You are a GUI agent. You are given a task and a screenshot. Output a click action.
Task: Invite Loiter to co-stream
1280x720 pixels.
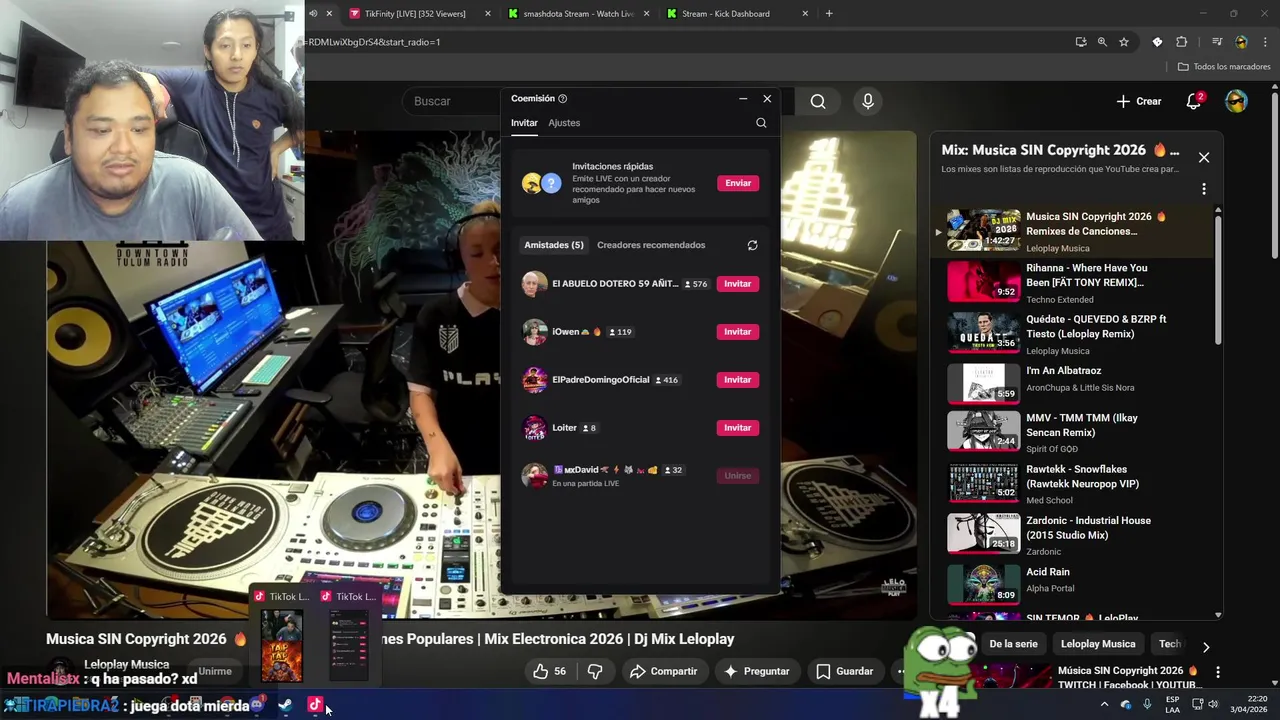pyautogui.click(x=738, y=428)
